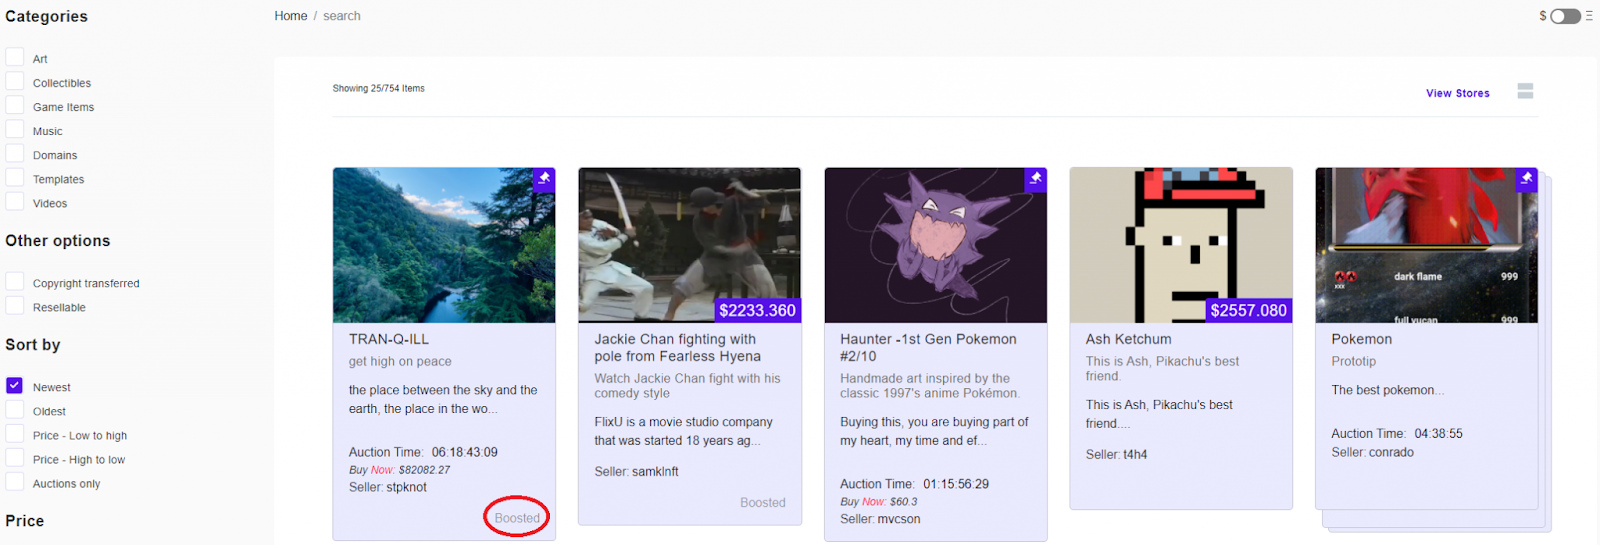The width and height of the screenshot is (1600, 545).
Task: Click the Boosted label on Jackie Chan card
Action: 763,503
